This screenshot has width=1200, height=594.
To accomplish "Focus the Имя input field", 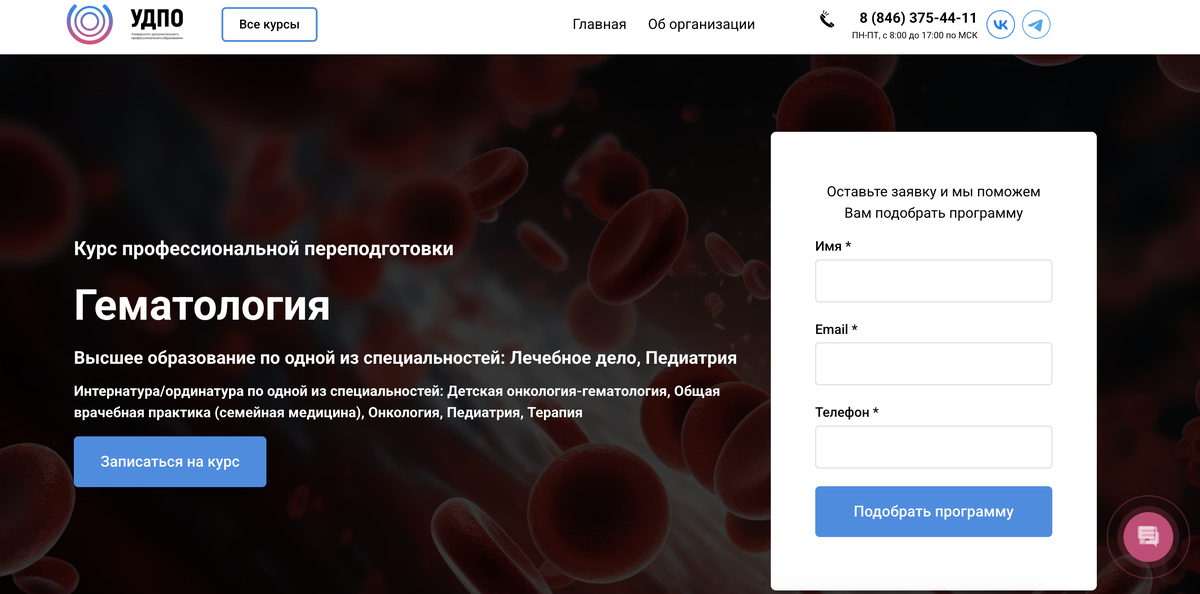I will coord(933,281).
